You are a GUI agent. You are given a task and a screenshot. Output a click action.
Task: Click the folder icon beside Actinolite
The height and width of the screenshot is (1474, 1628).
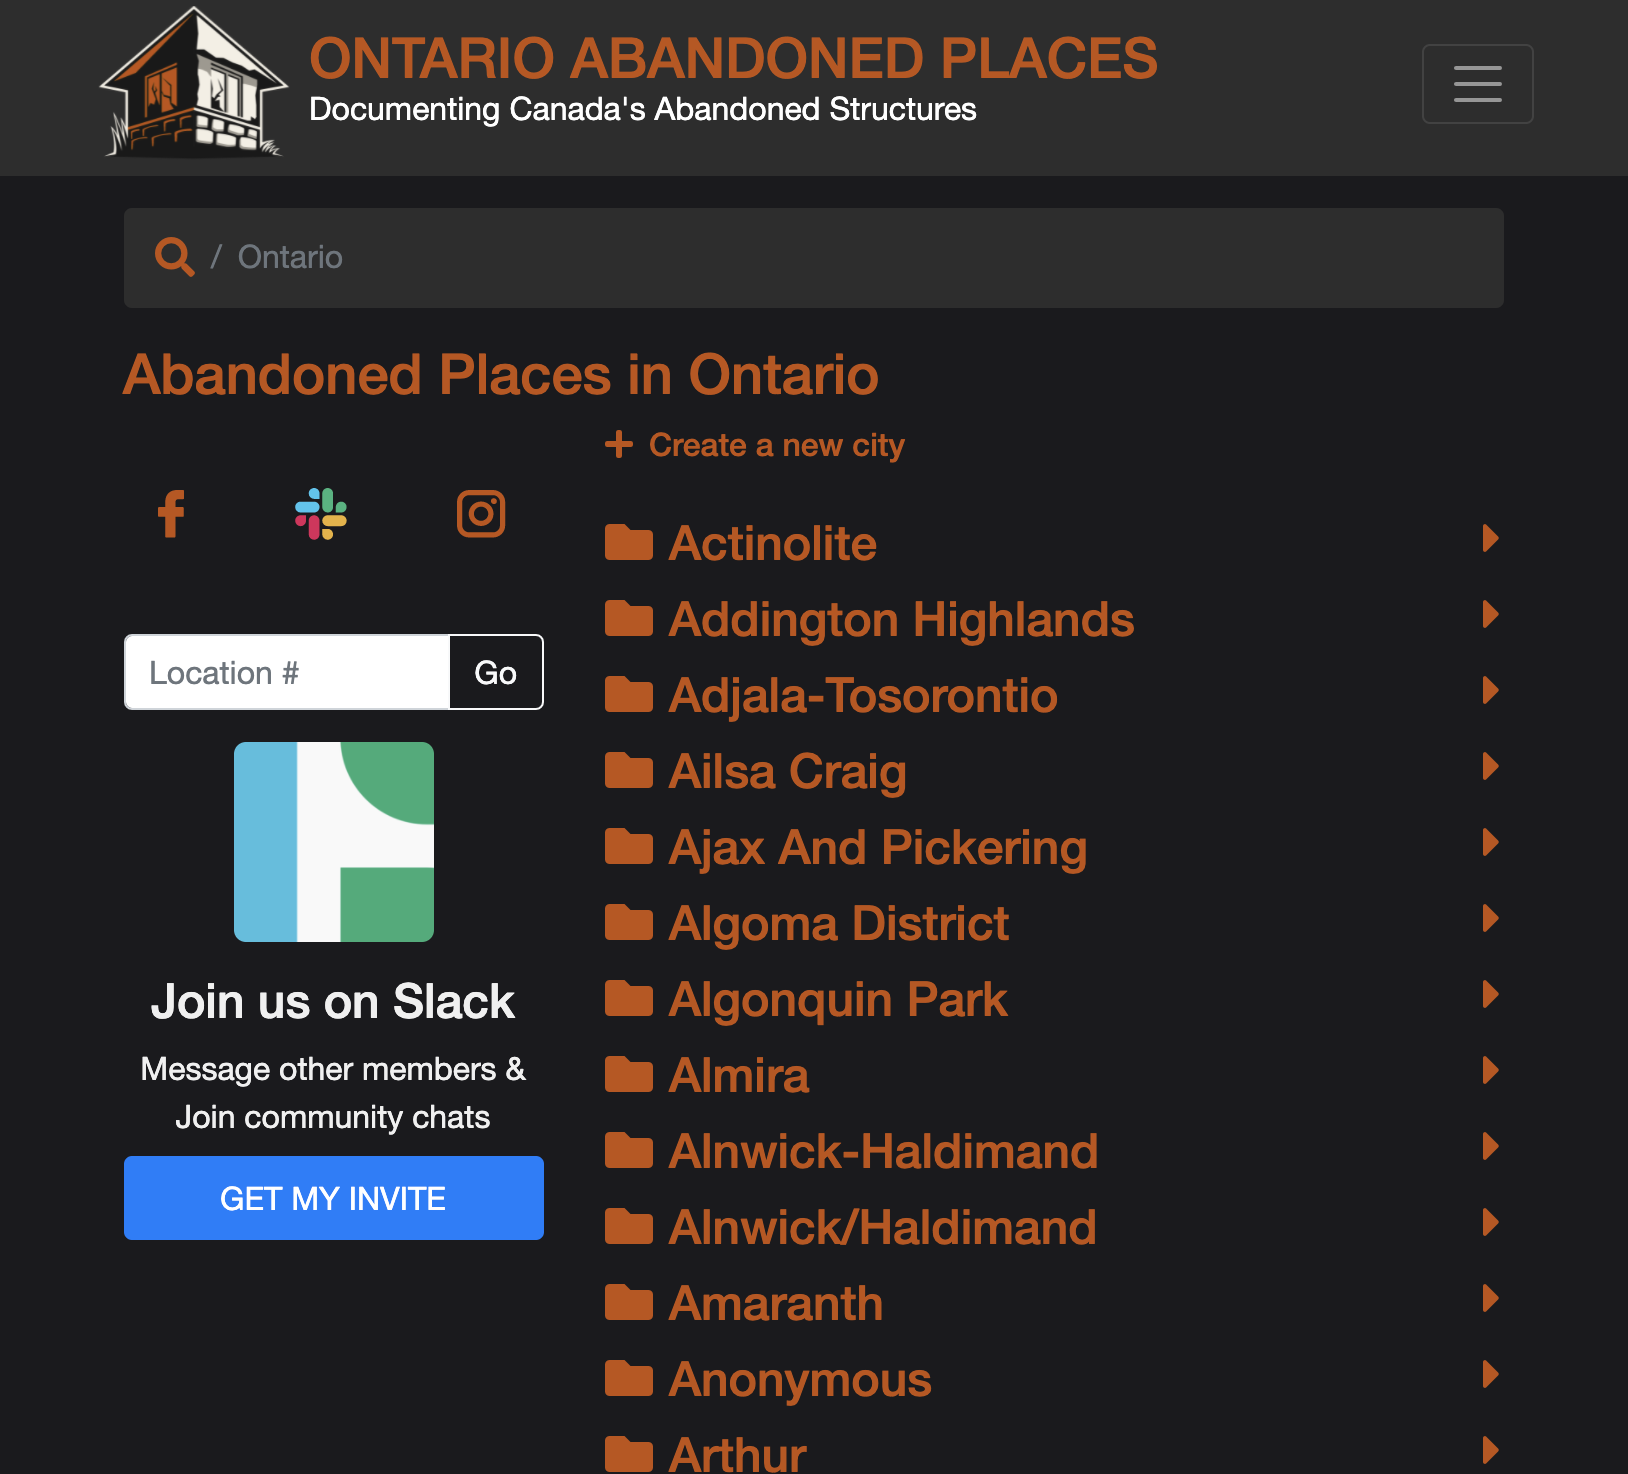(x=628, y=541)
